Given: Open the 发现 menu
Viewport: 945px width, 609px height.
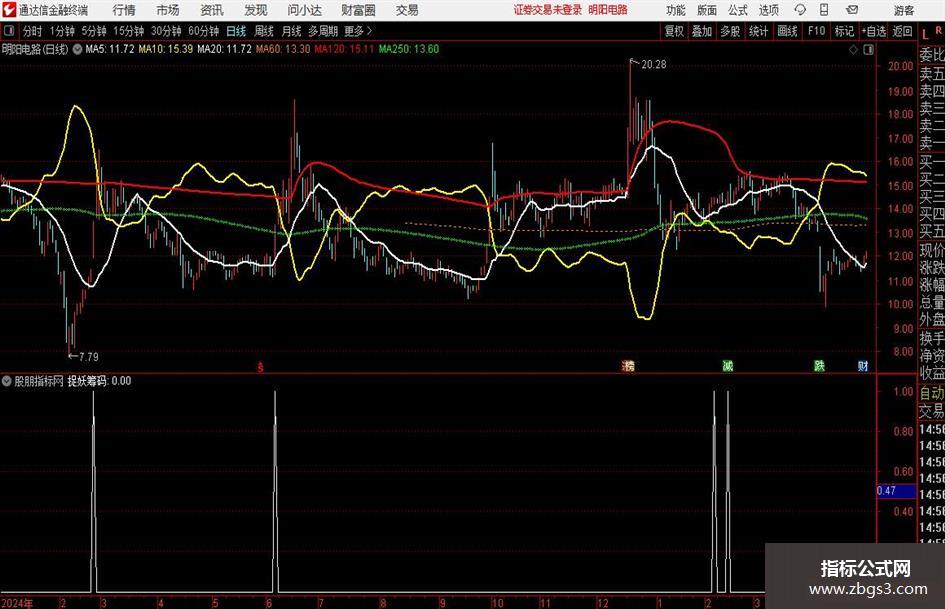Looking at the screenshot, I should (x=256, y=10).
